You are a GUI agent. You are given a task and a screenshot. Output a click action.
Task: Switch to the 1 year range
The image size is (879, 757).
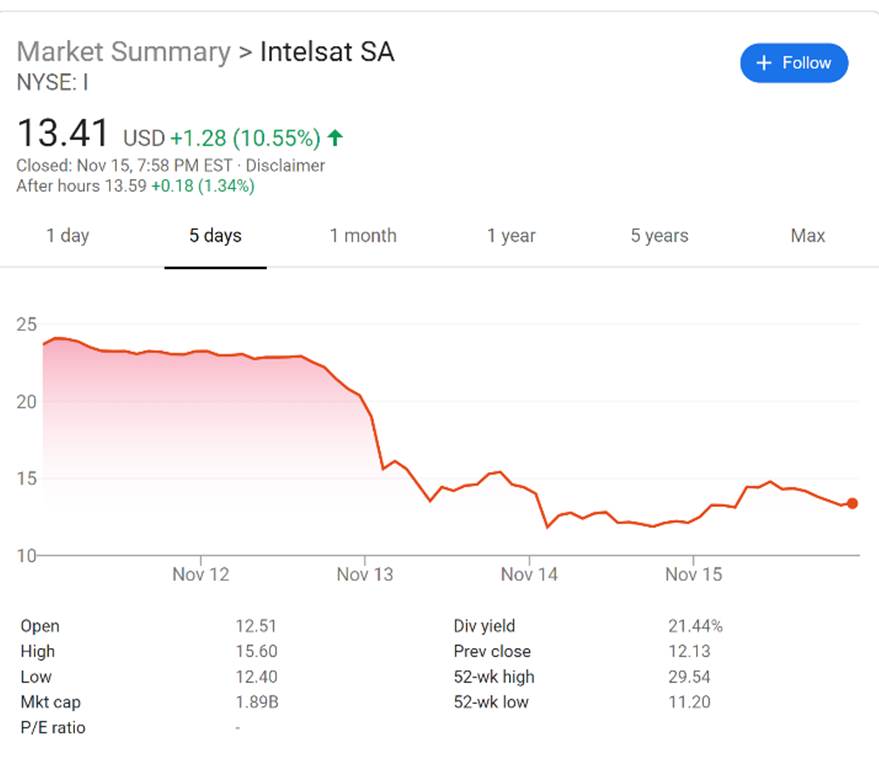click(x=511, y=236)
